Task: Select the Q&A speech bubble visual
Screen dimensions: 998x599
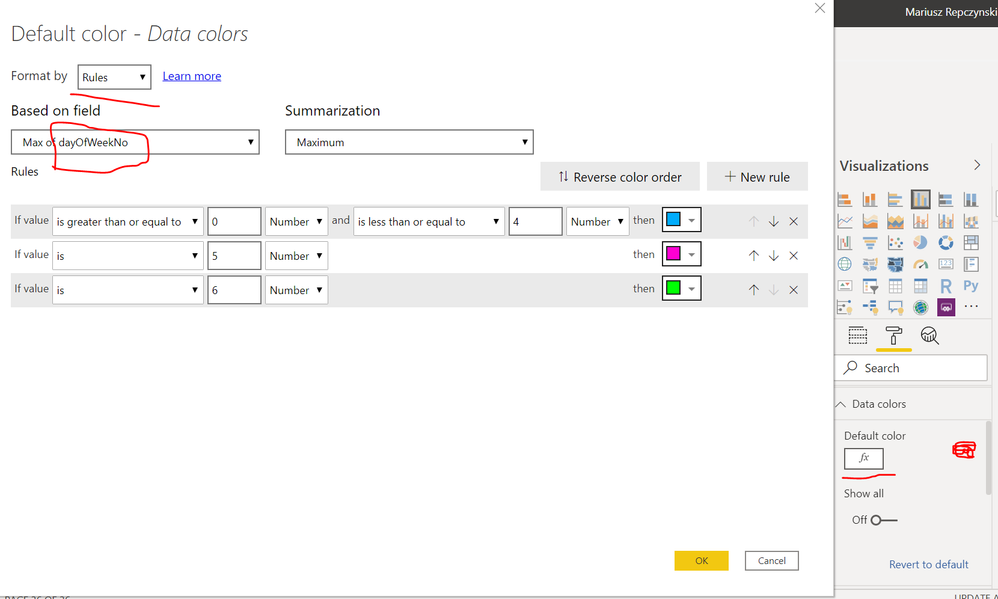Action: click(x=895, y=307)
